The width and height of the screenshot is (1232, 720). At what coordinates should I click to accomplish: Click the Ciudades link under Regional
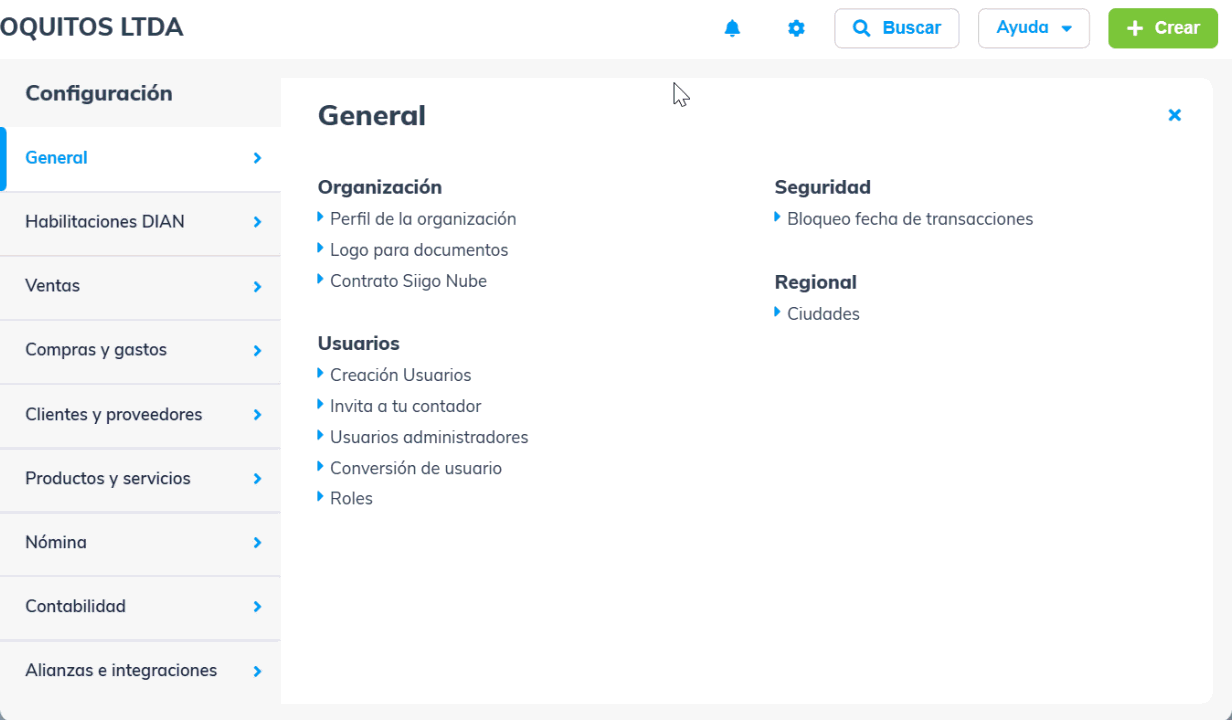pyautogui.click(x=822, y=314)
